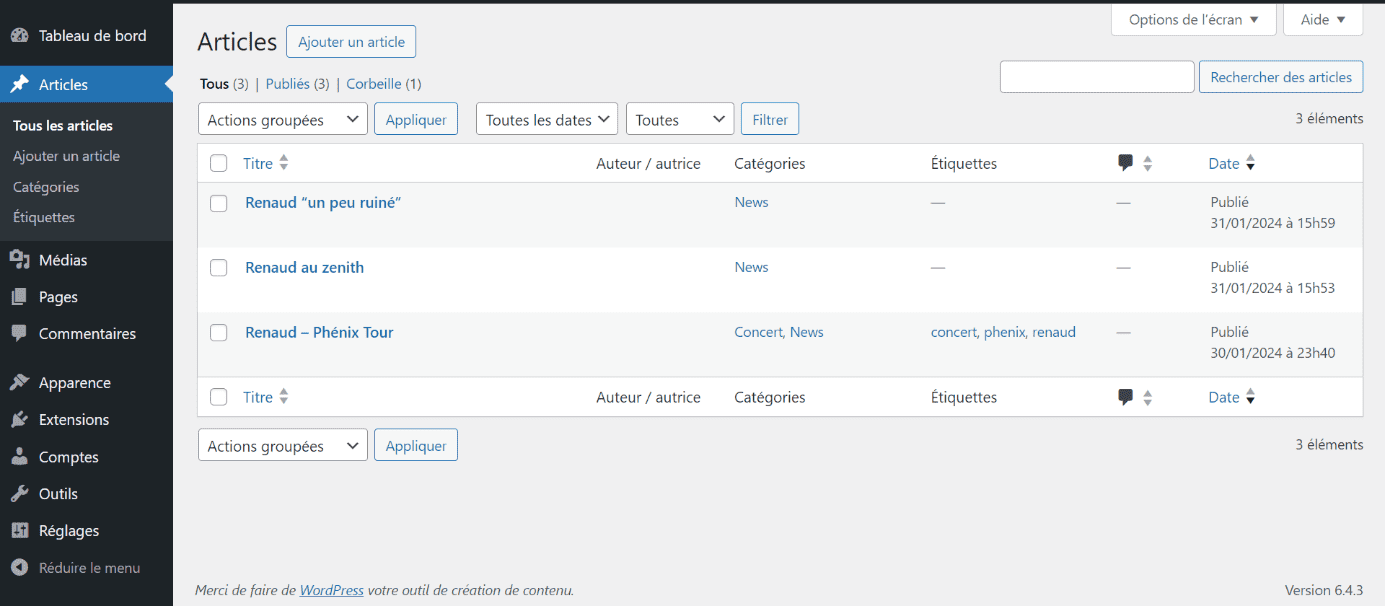Sort by Date using footer sort arrow
1385x606 pixels.
pyautogui.click(x=1250, y=397)
